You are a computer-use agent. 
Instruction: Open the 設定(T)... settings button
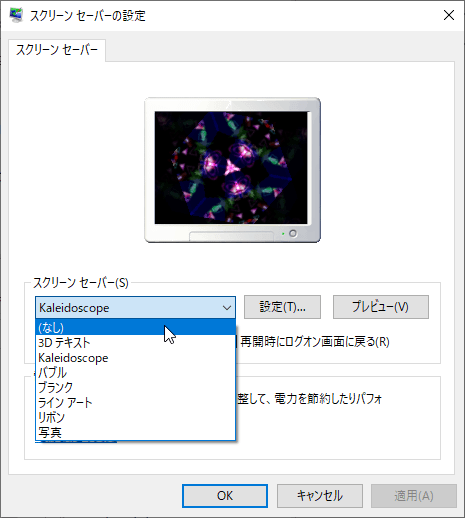coord(282,307)
